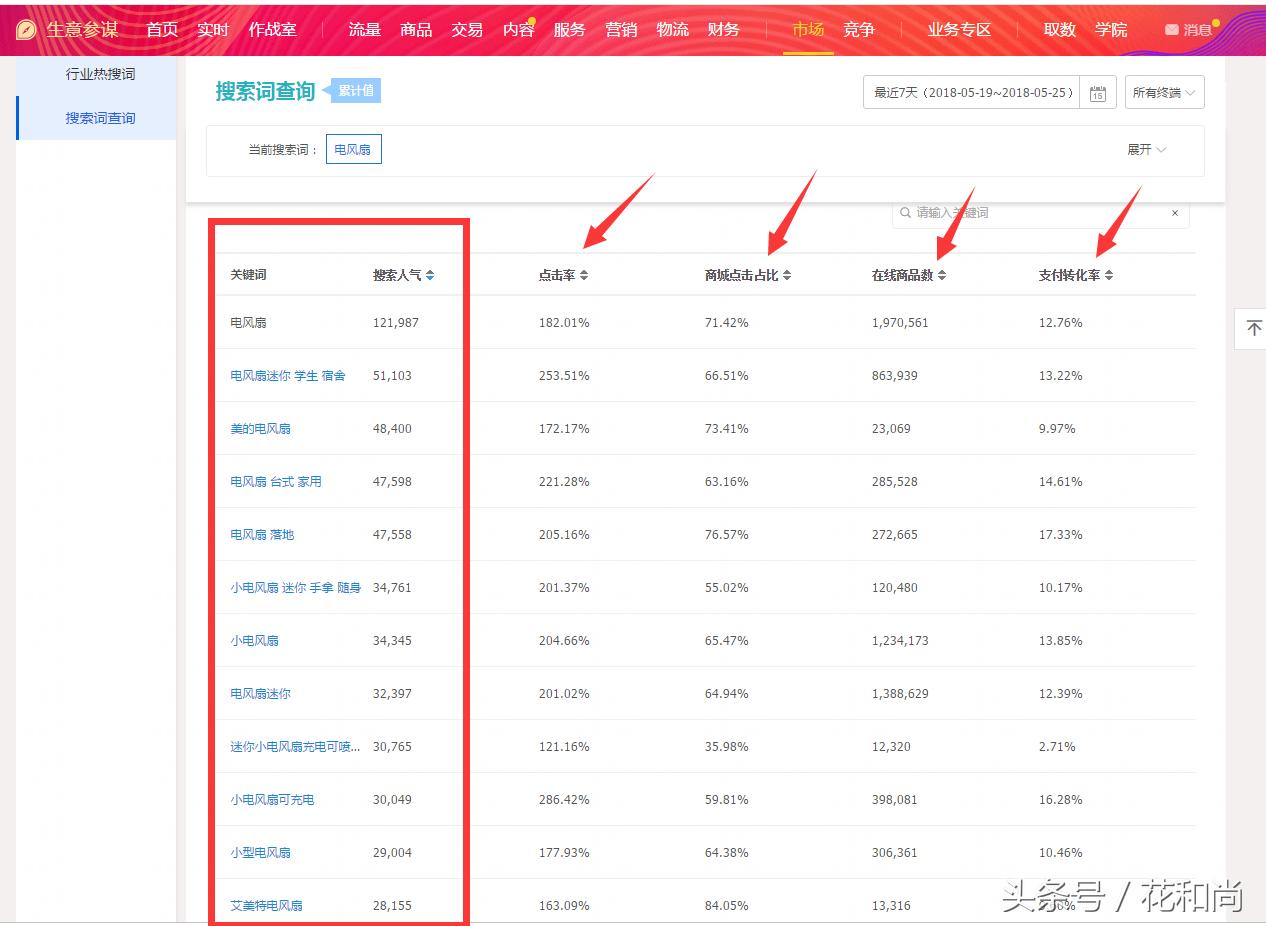The width and height of the screenshot is (1266, 926).
Task: Open the 所有终端 terminal dropdown
Action: pyautogui.click(x=1164, y=92)
